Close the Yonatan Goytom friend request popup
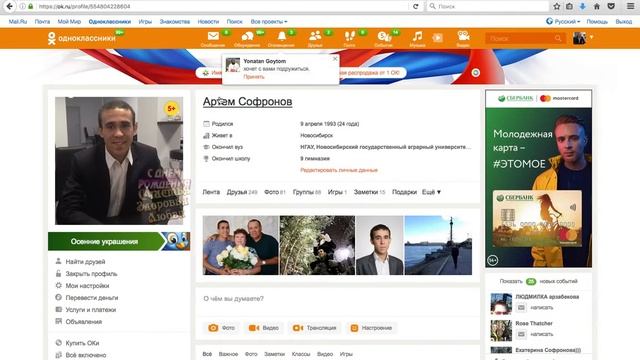The width and height of the screenshot is (640, 360). [x=335, y=59]
